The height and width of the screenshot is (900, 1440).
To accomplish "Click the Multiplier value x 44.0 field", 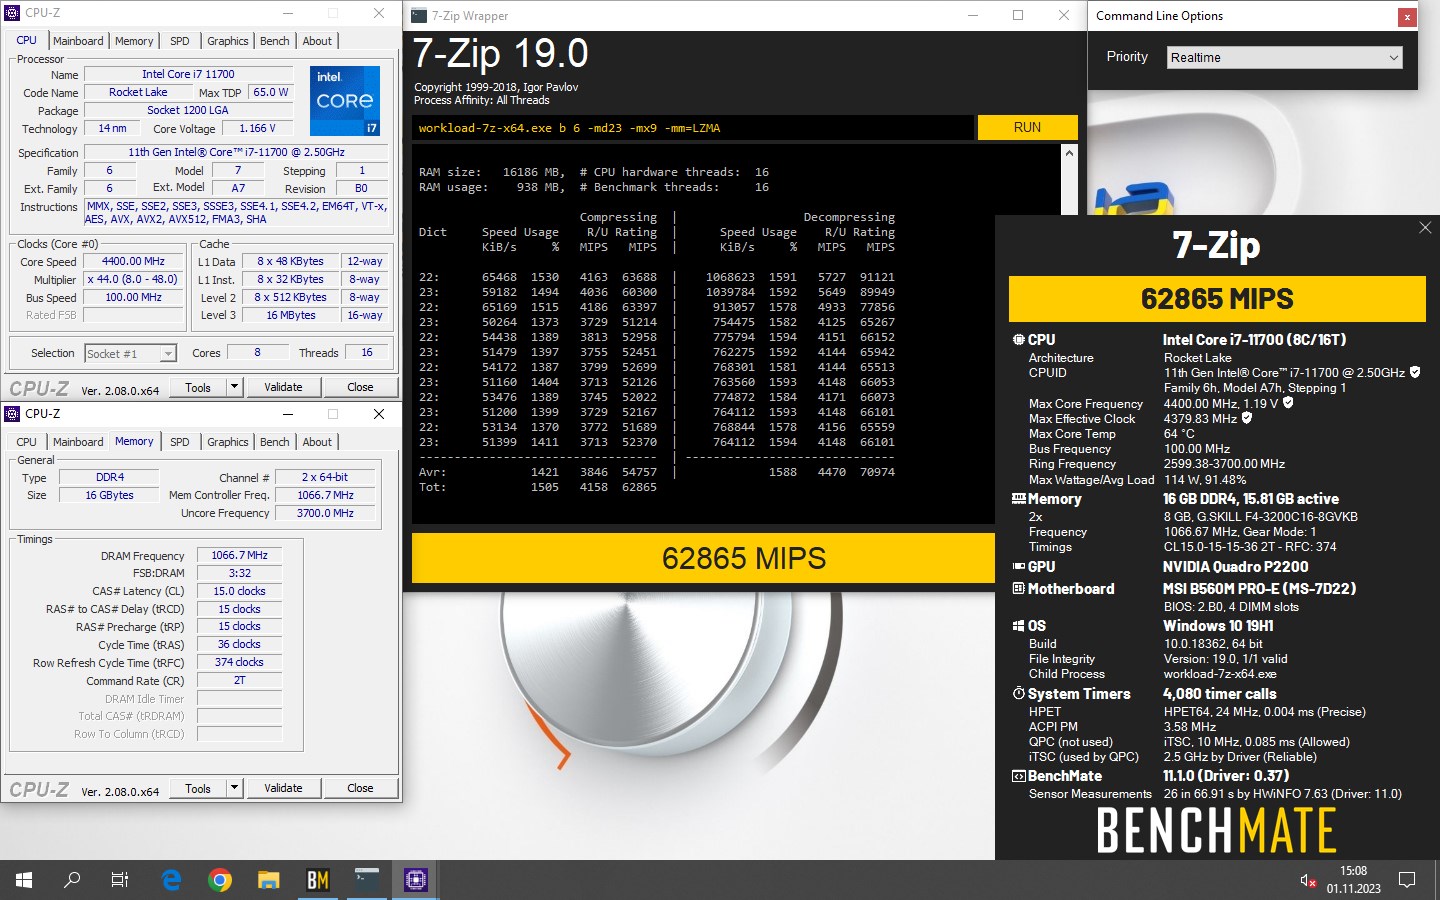I will click(x=133, y=280).
